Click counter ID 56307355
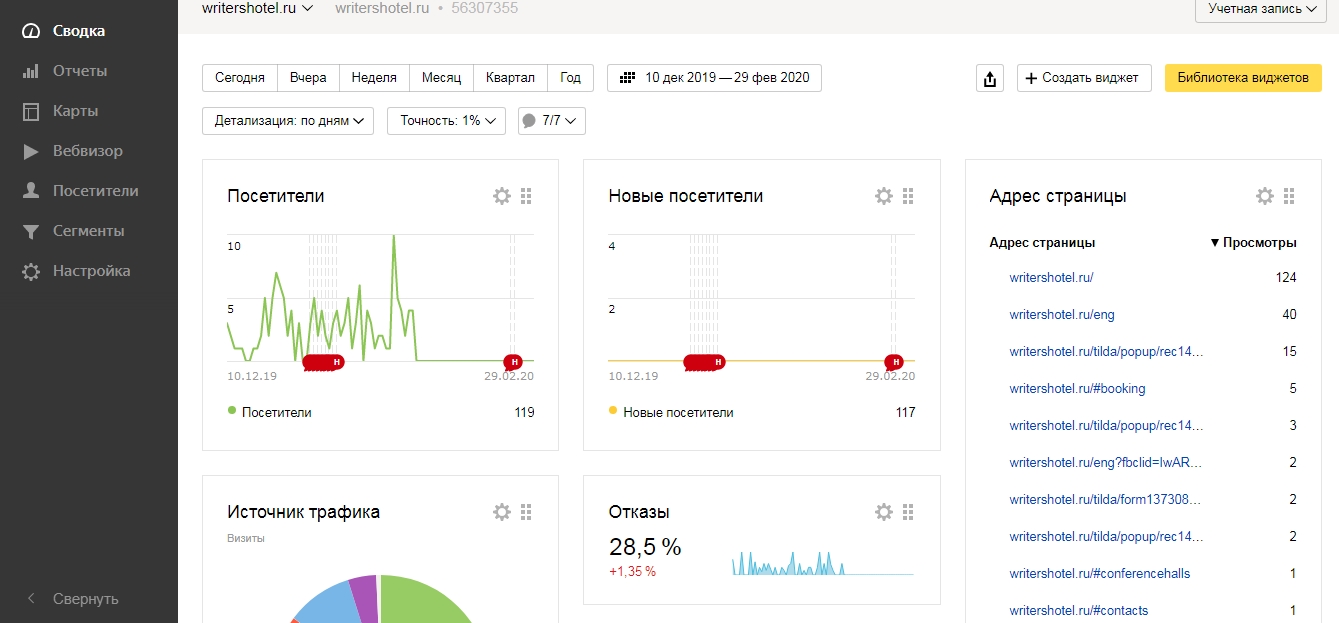Screen dimensions: 1339x623 [x=485, y=8]
